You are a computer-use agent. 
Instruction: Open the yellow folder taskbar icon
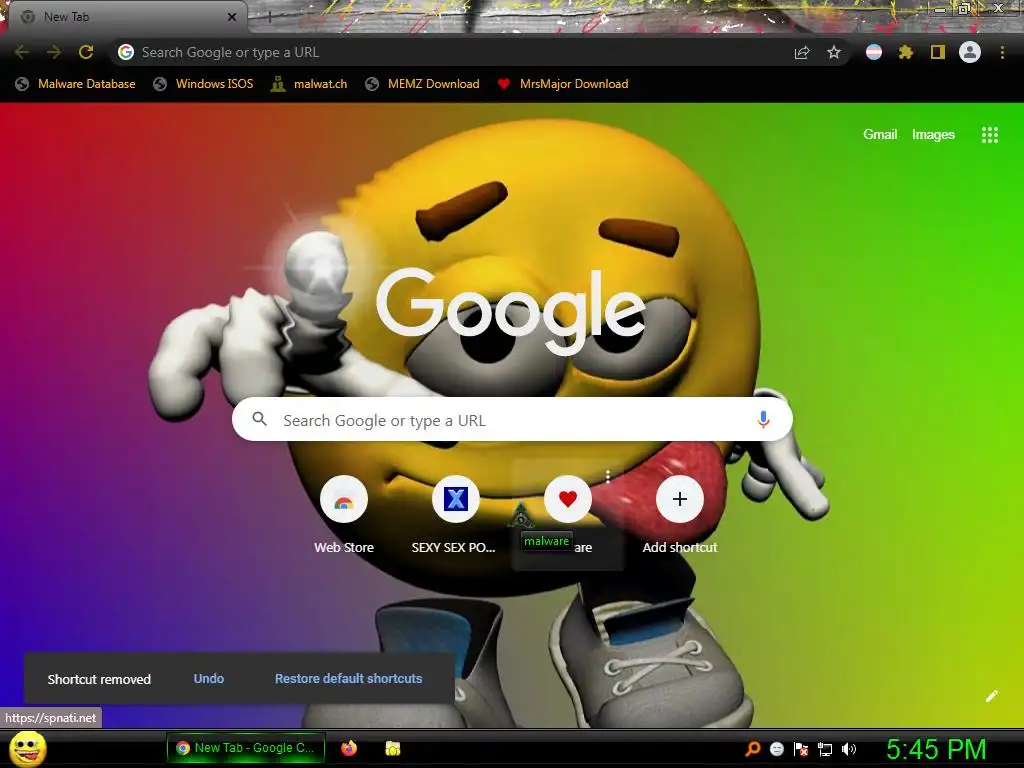tap(392, 748)
